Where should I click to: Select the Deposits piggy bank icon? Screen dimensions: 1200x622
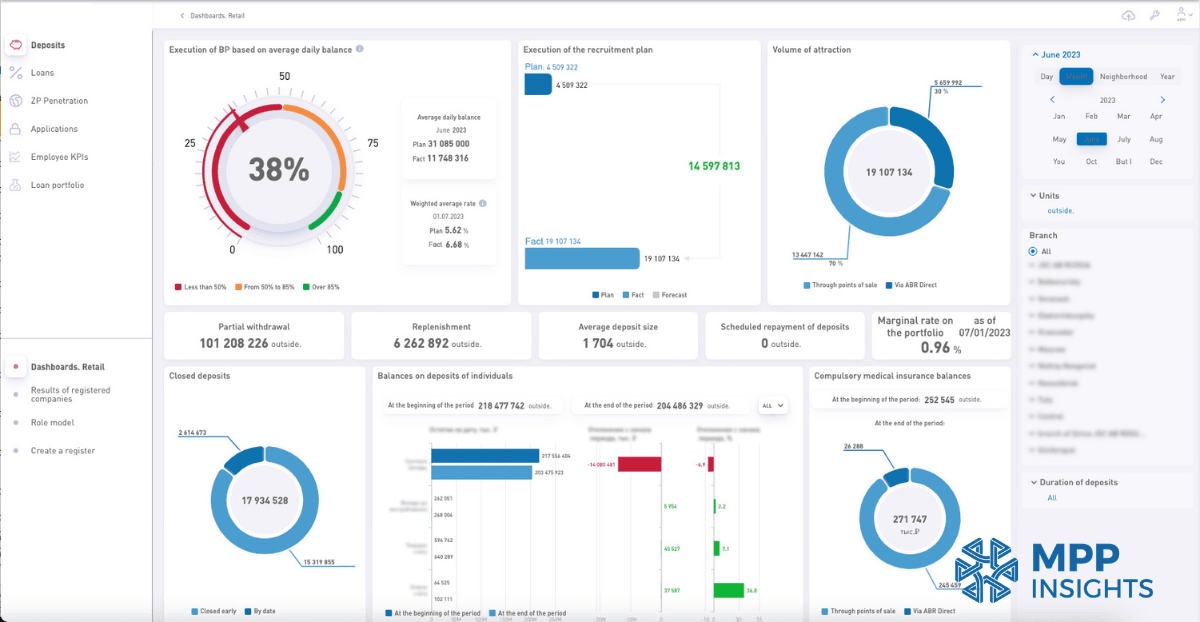point(15,45)
